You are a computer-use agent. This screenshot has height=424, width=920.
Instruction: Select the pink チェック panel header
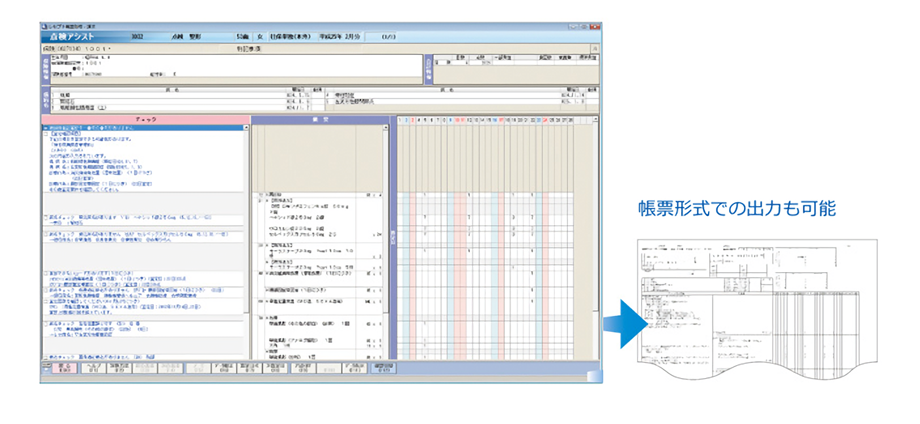[x=144, y=119]
